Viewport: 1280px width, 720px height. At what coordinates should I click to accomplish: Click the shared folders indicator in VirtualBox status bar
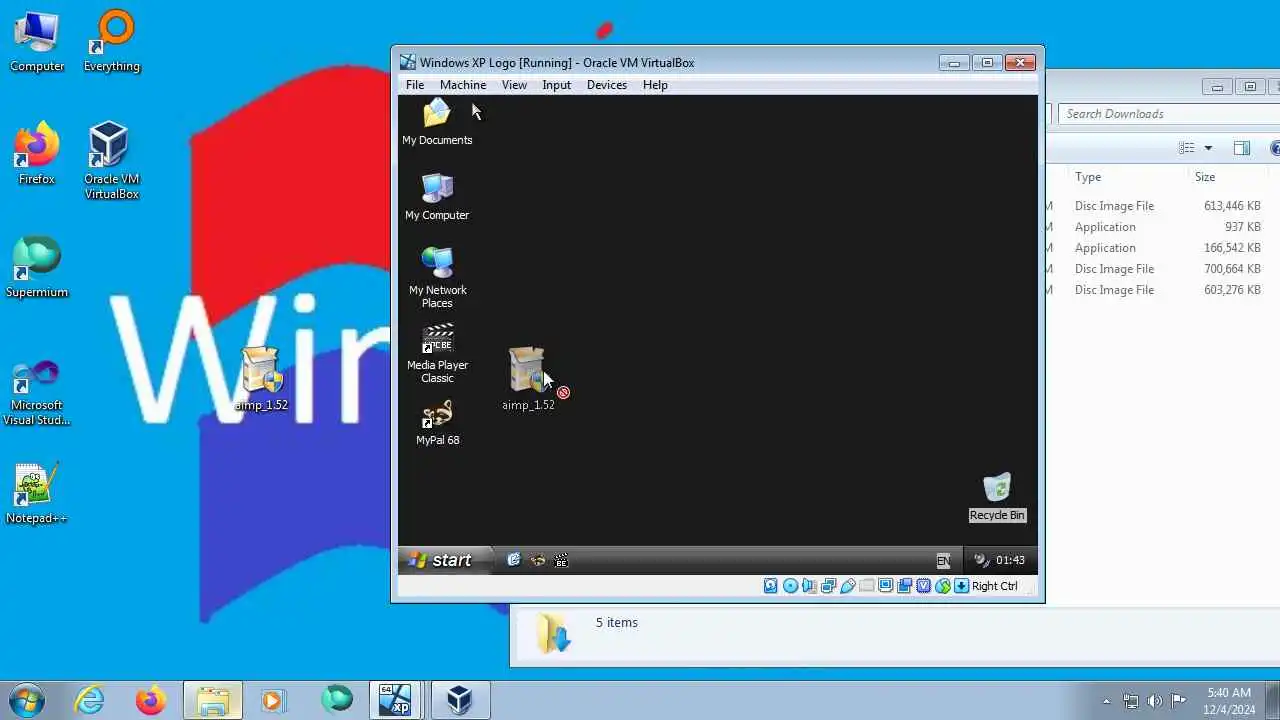(866, 586)
